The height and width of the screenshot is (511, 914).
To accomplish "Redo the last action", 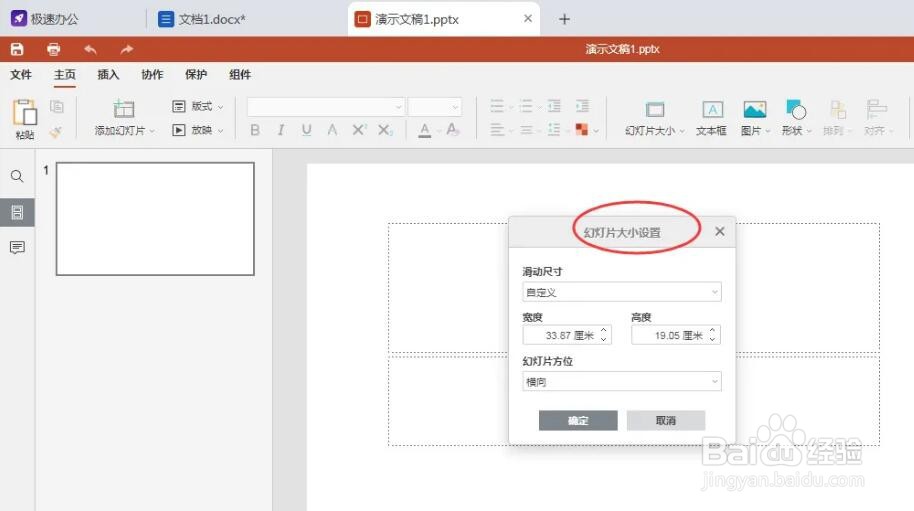I will point(126,49).
